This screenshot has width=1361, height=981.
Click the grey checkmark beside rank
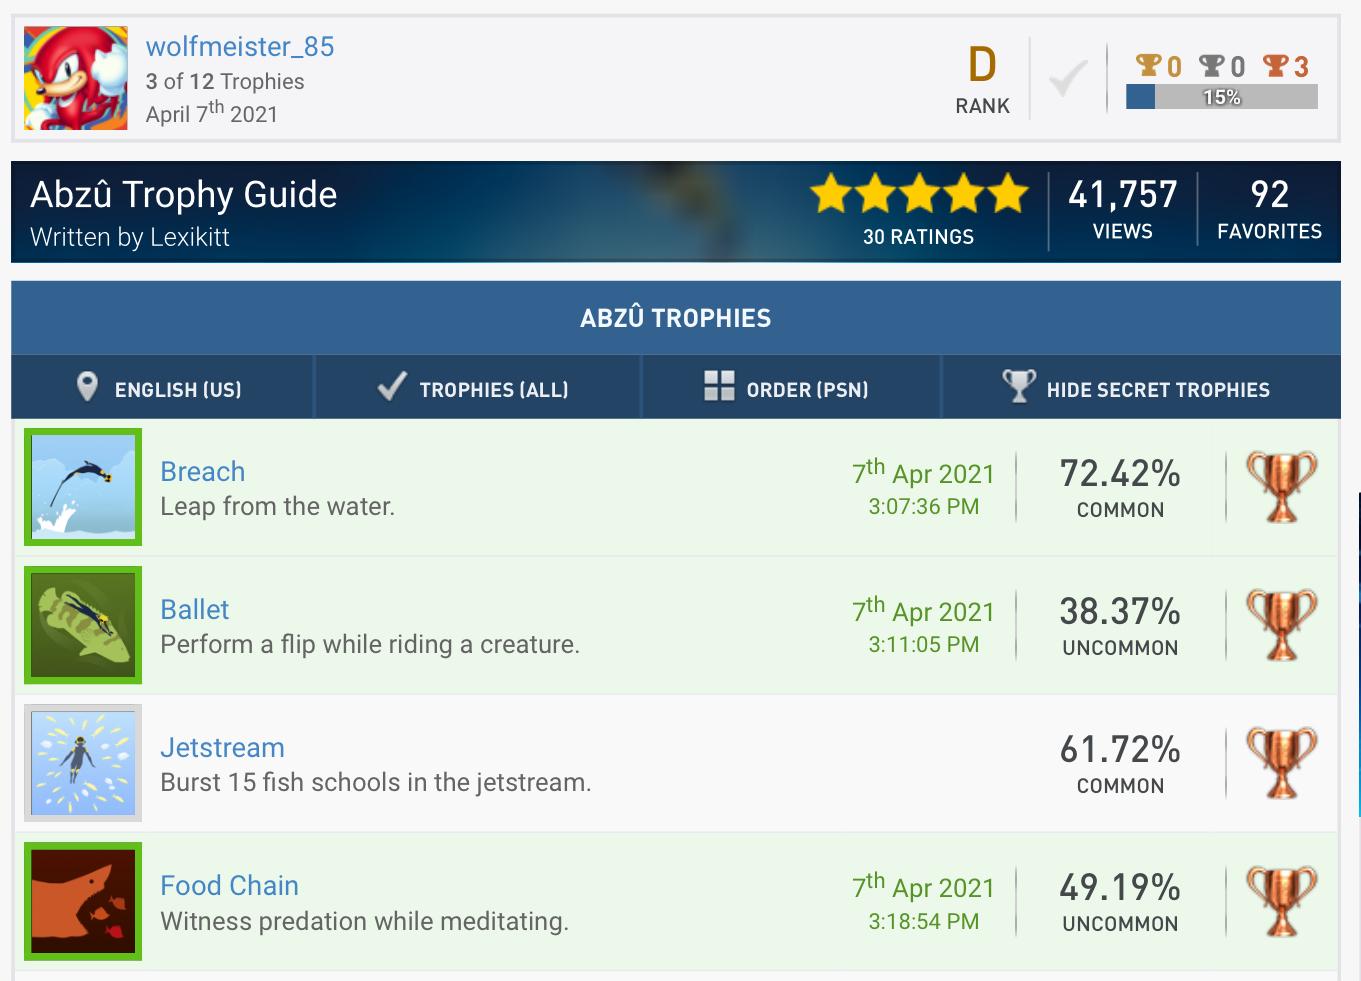coord(1068,78)
